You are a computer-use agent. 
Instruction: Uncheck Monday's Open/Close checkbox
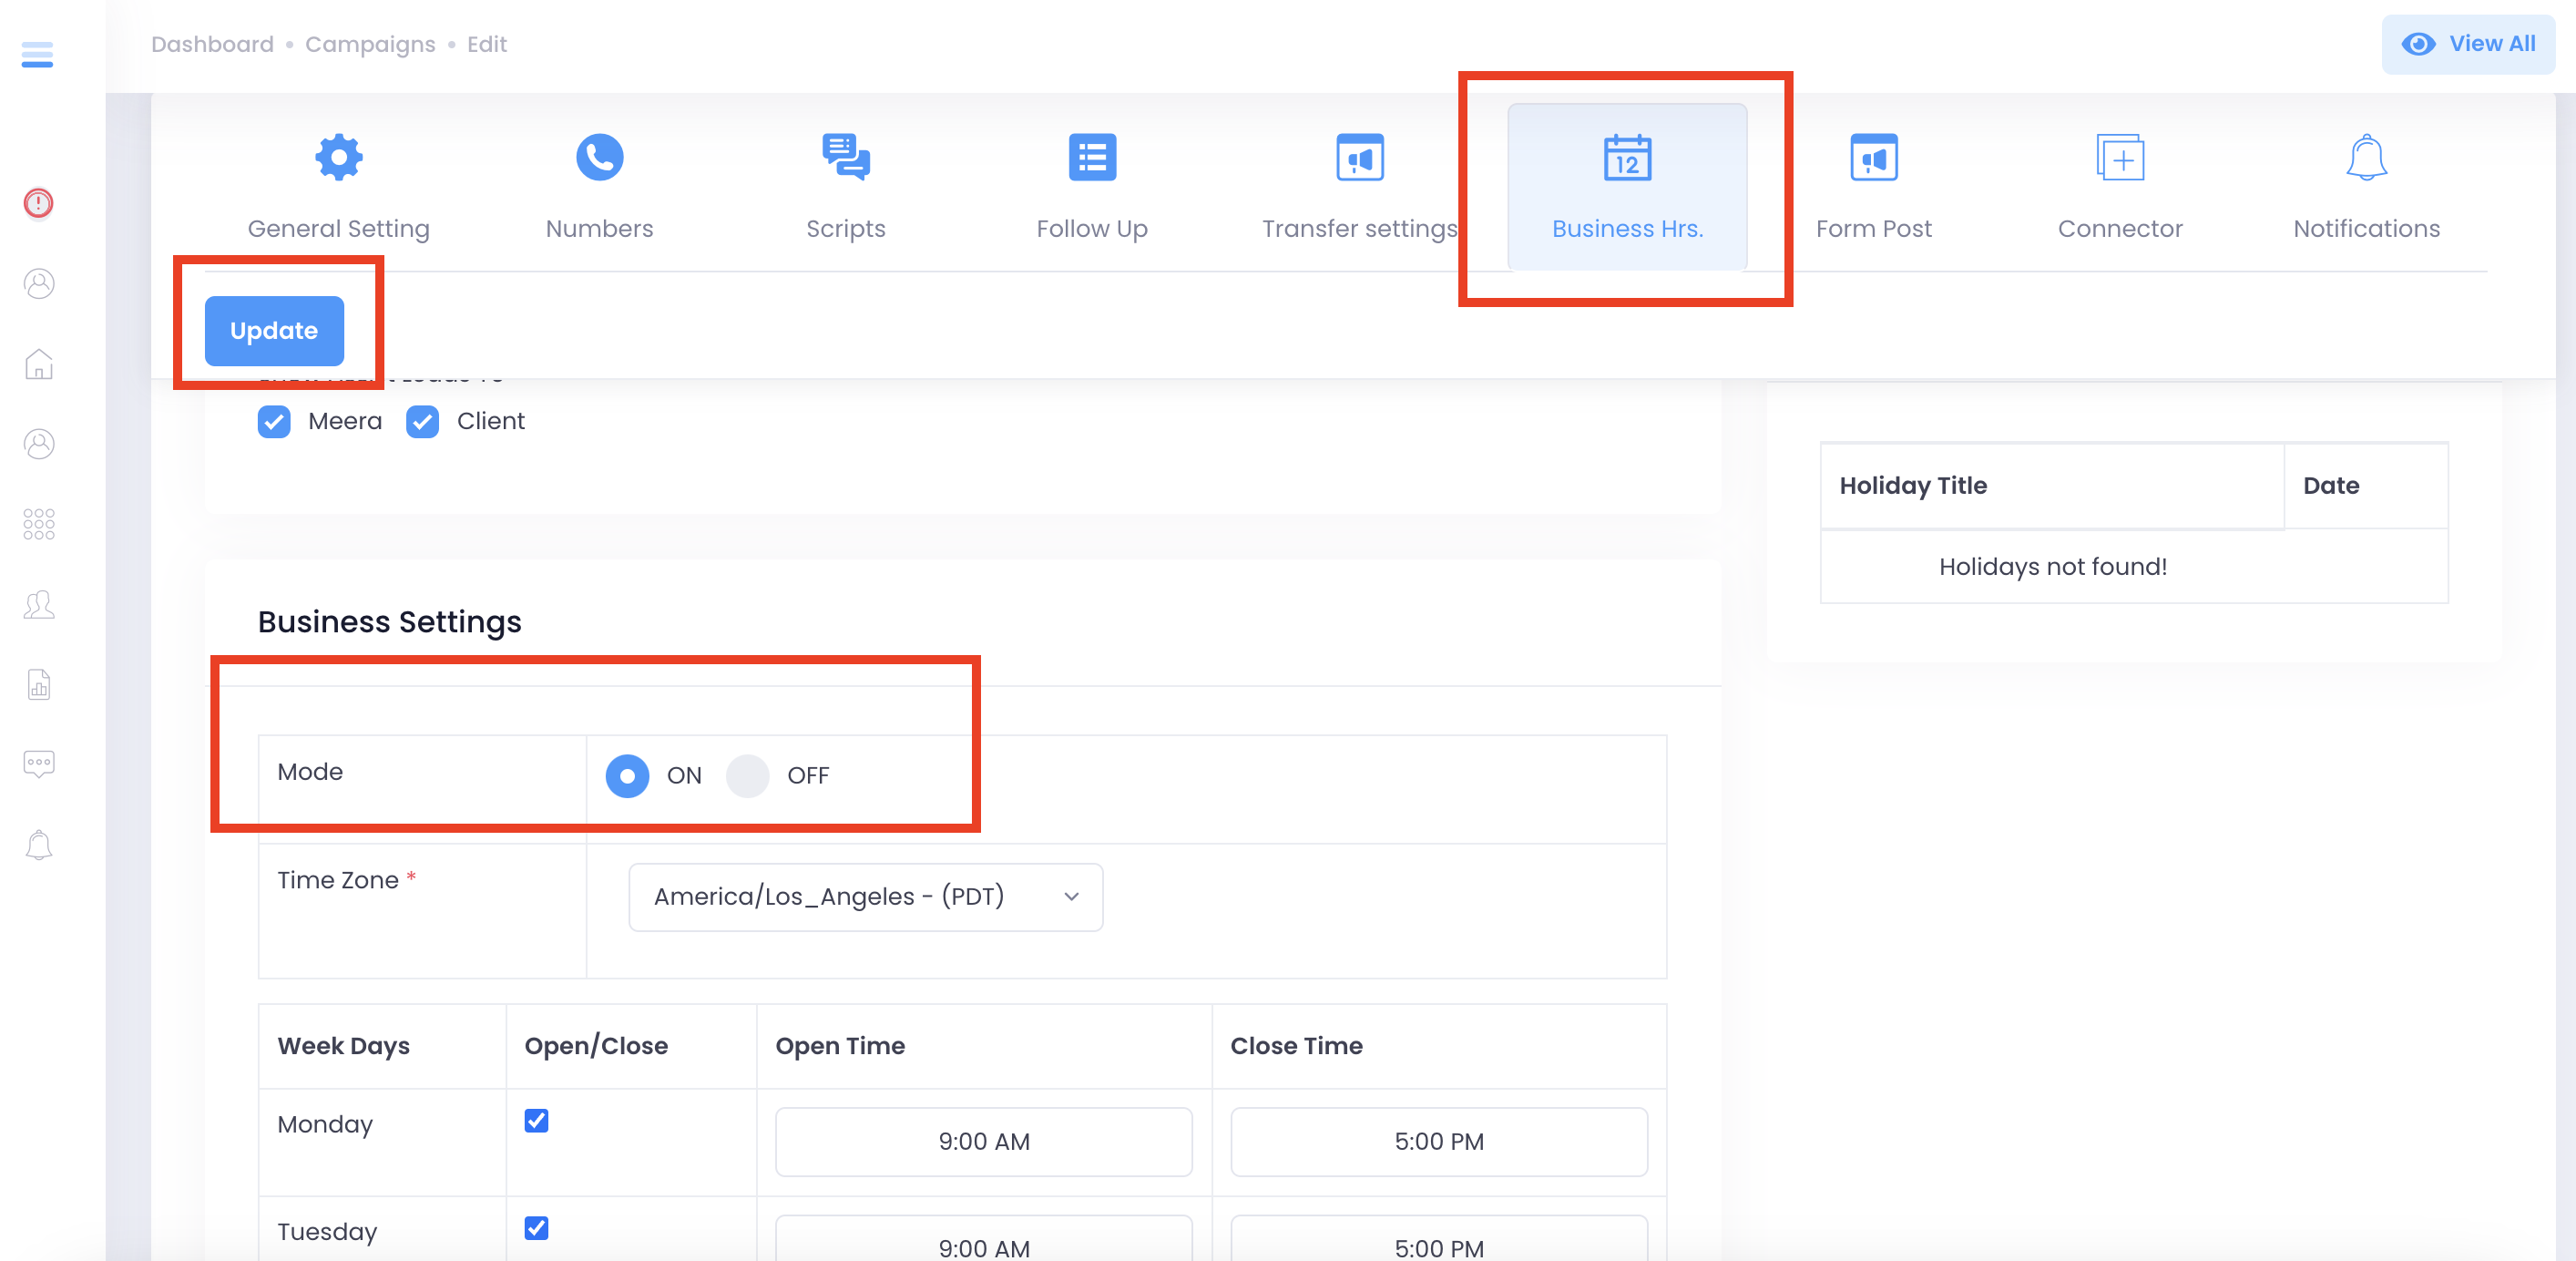coord(536,1121)
